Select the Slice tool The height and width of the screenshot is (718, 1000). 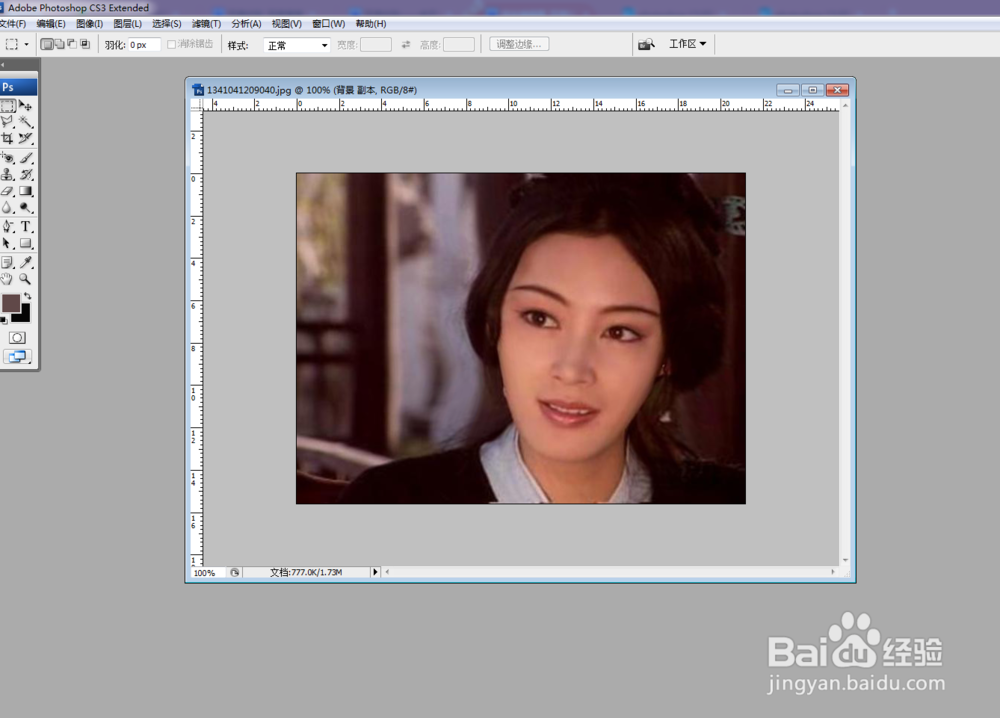coord(26,138)
